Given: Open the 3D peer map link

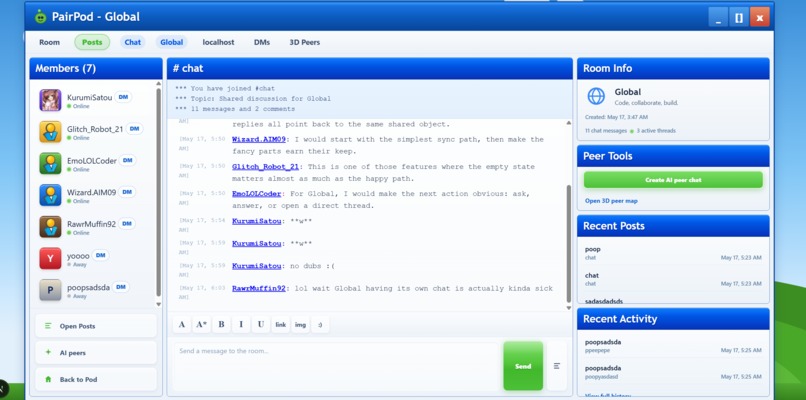Looking at the screenshot, I should pyautogui.click(x=611, y=201).
